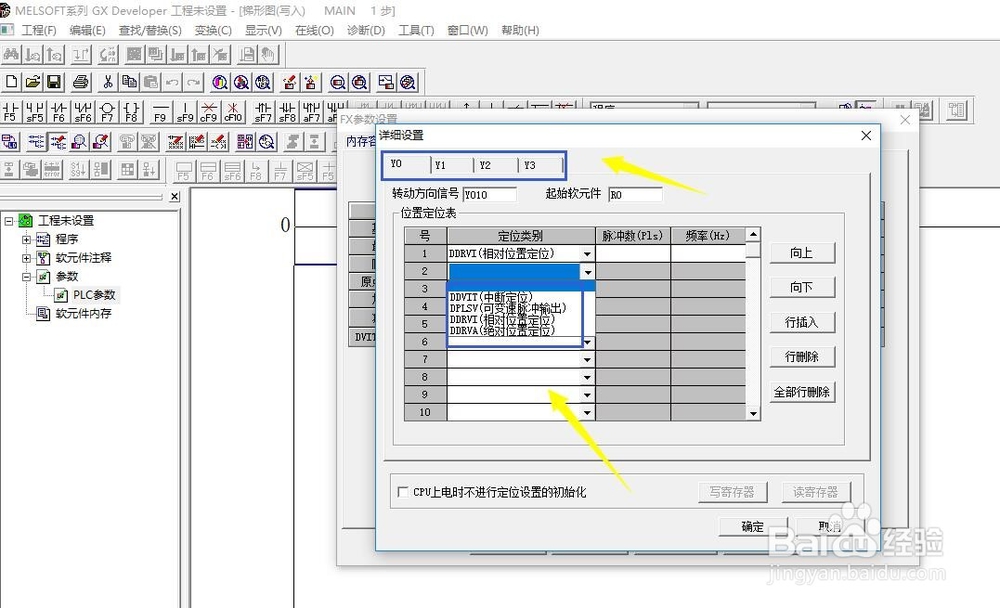Screen dimensions: 1000x608
Task: Click the 行插入 button
Action: pyautogui.click(x=802, y=322)
